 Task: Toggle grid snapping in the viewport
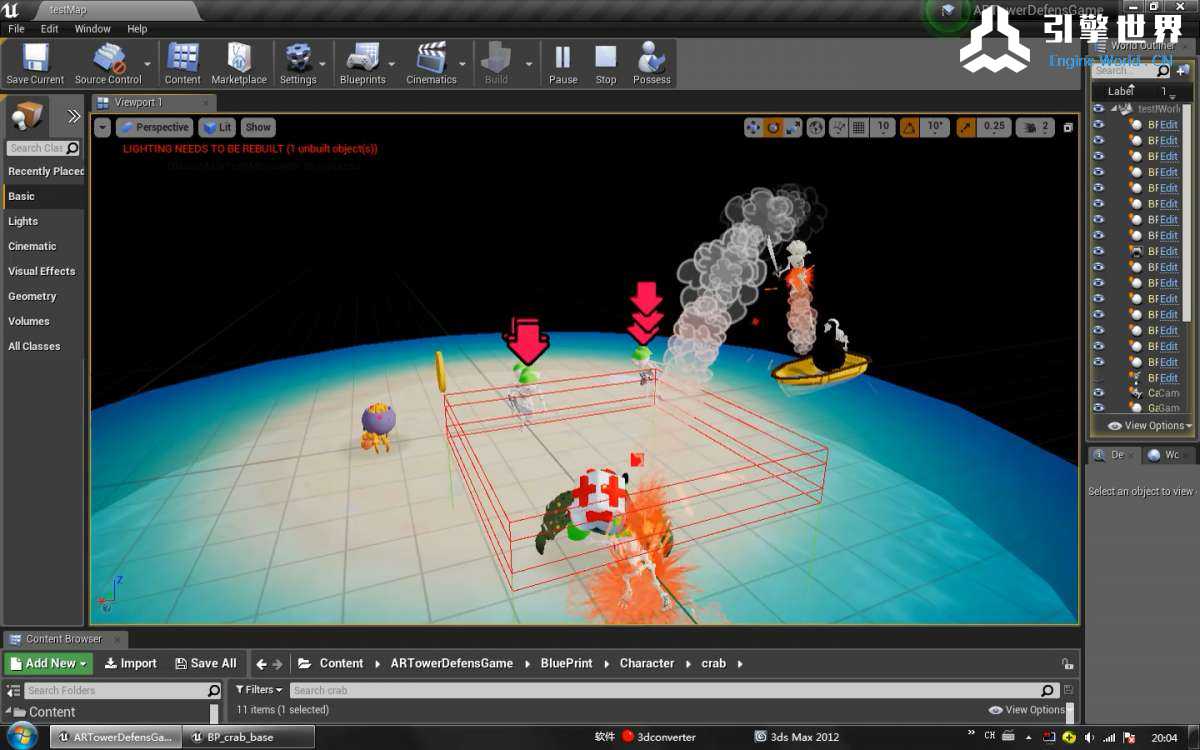[858, 127]
